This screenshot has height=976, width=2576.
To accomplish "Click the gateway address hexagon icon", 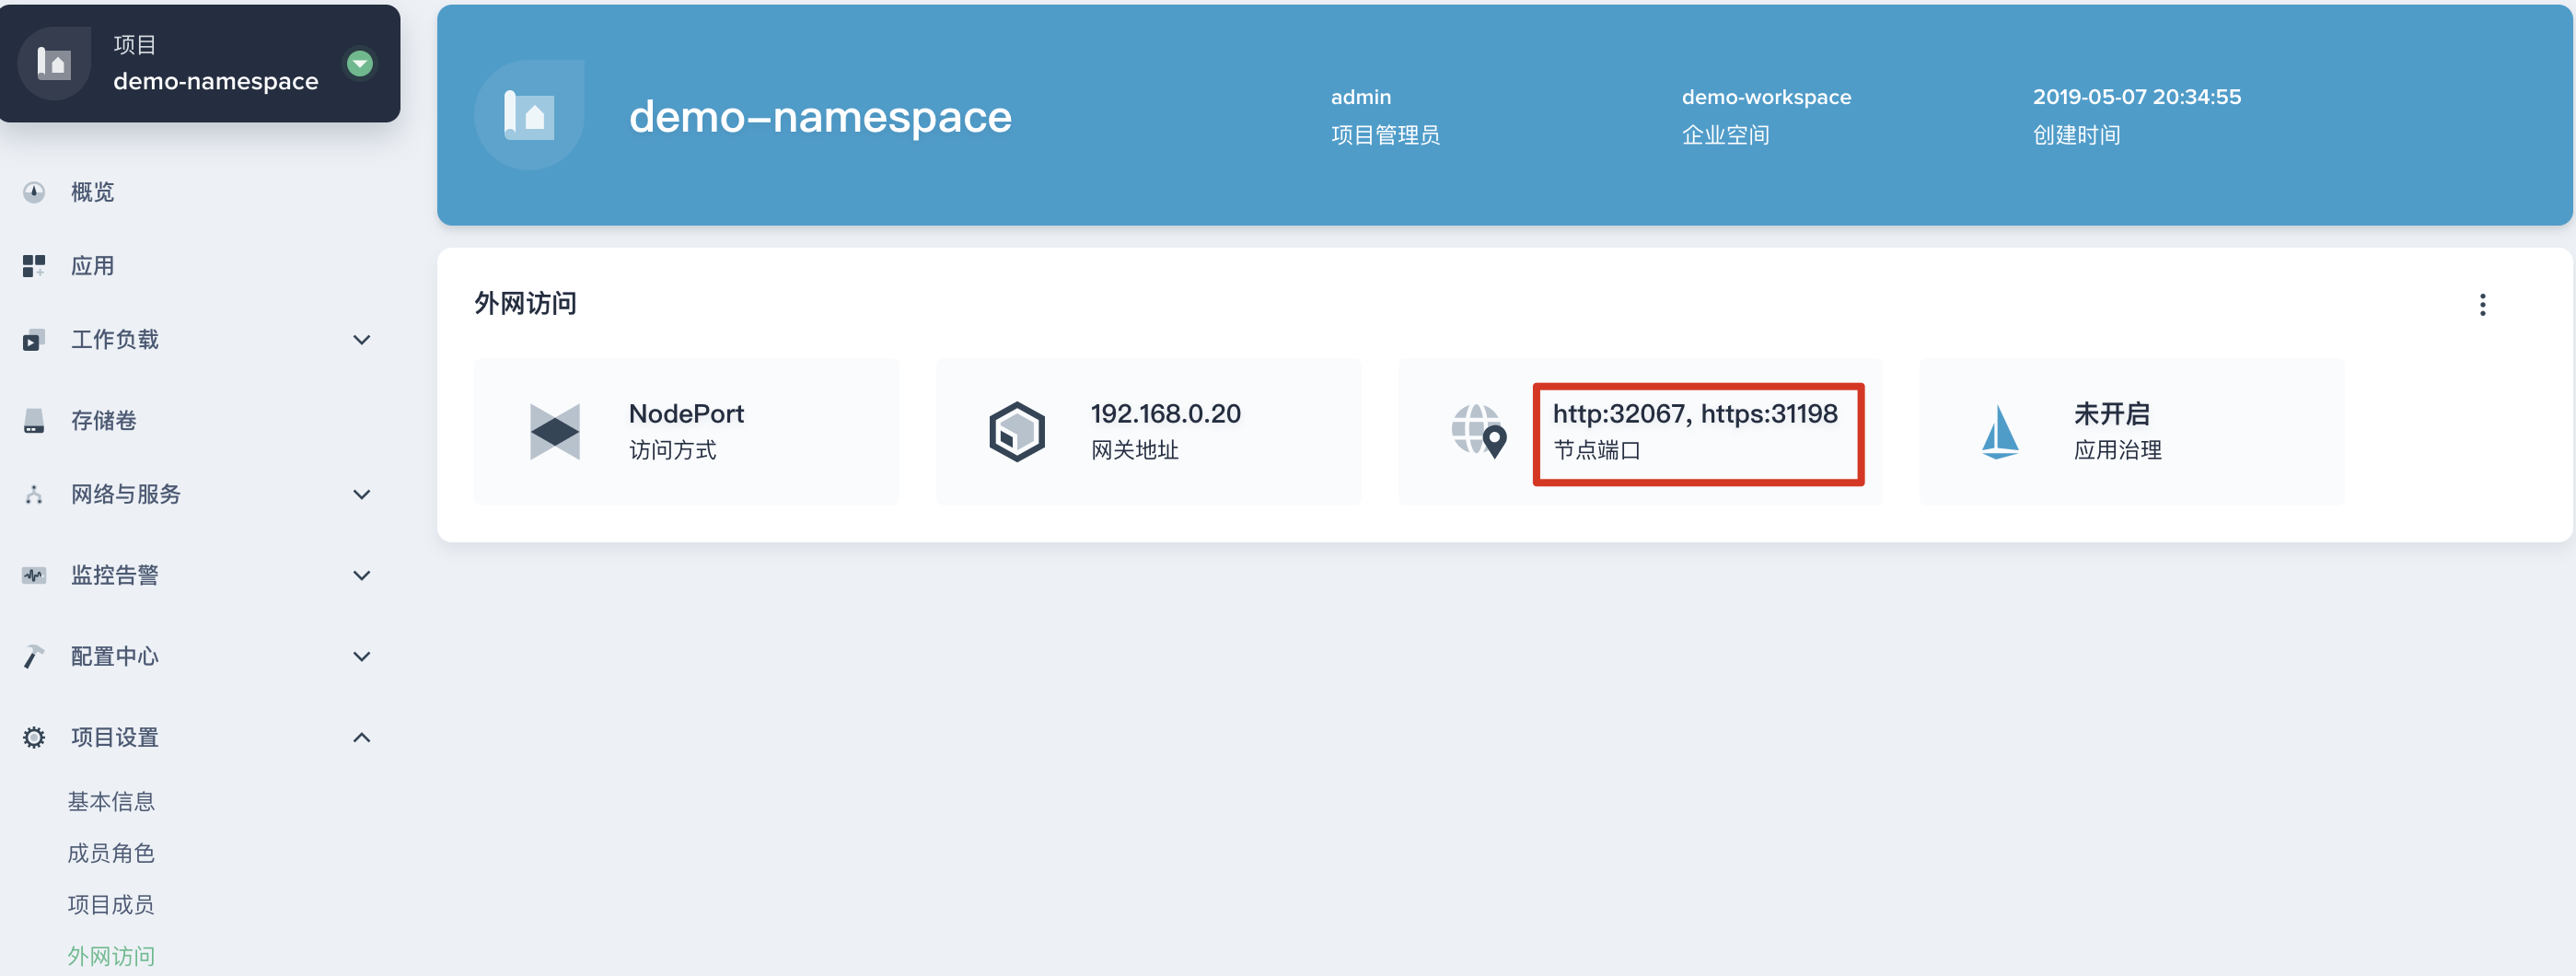I will tap(1017, 432).
